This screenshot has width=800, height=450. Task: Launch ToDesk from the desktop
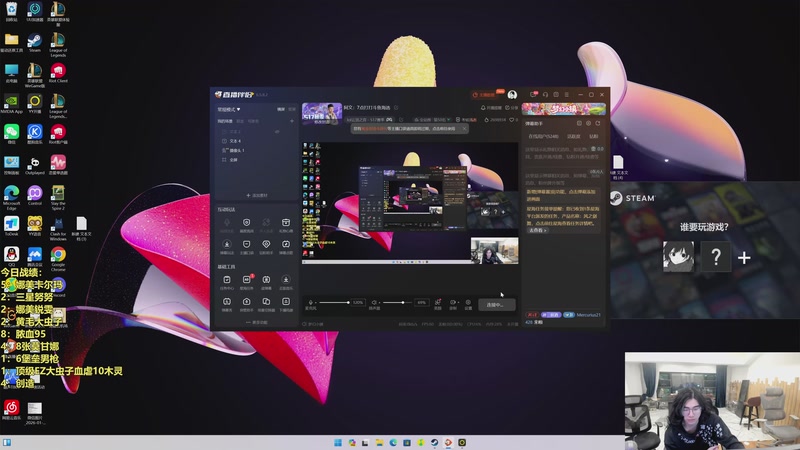coord(11,226)
